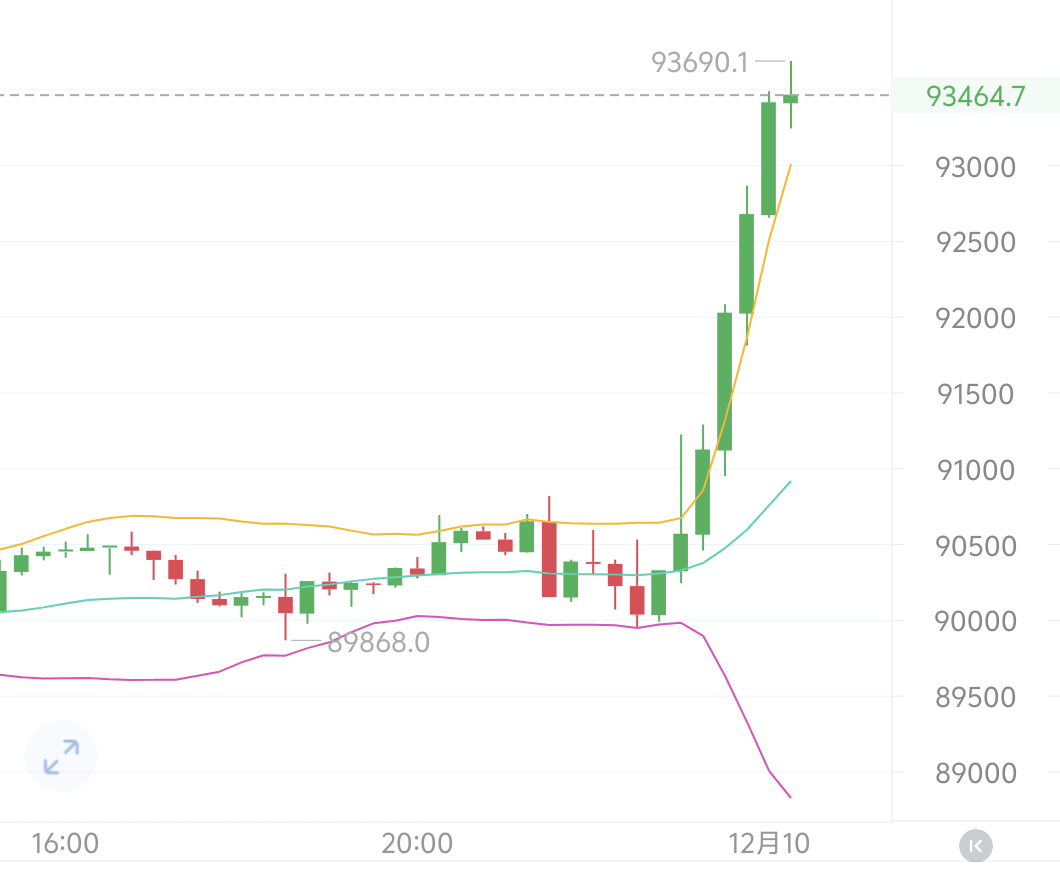Select the 89868.0 low price marker
The image size is (1060, 878).
(378, 642)
